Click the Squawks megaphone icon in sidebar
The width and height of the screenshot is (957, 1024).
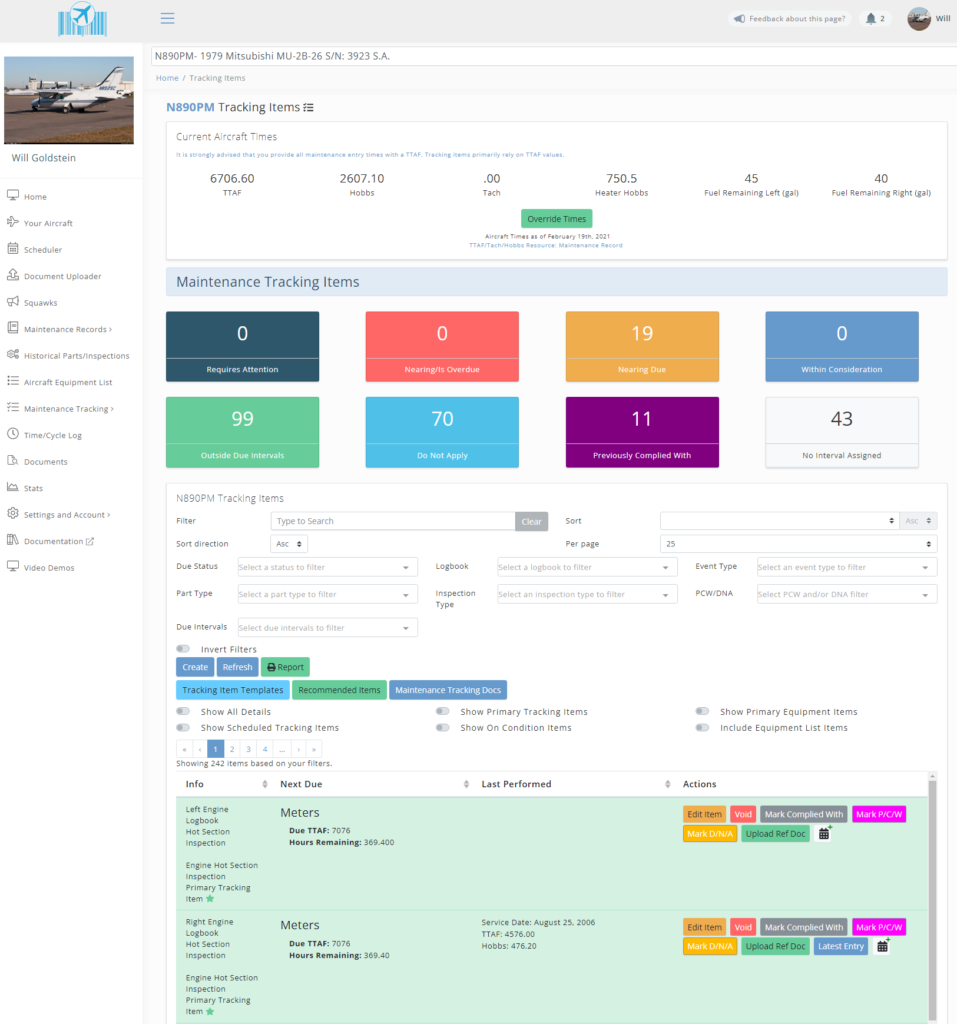pyautogui.click(x=13, y=302)
